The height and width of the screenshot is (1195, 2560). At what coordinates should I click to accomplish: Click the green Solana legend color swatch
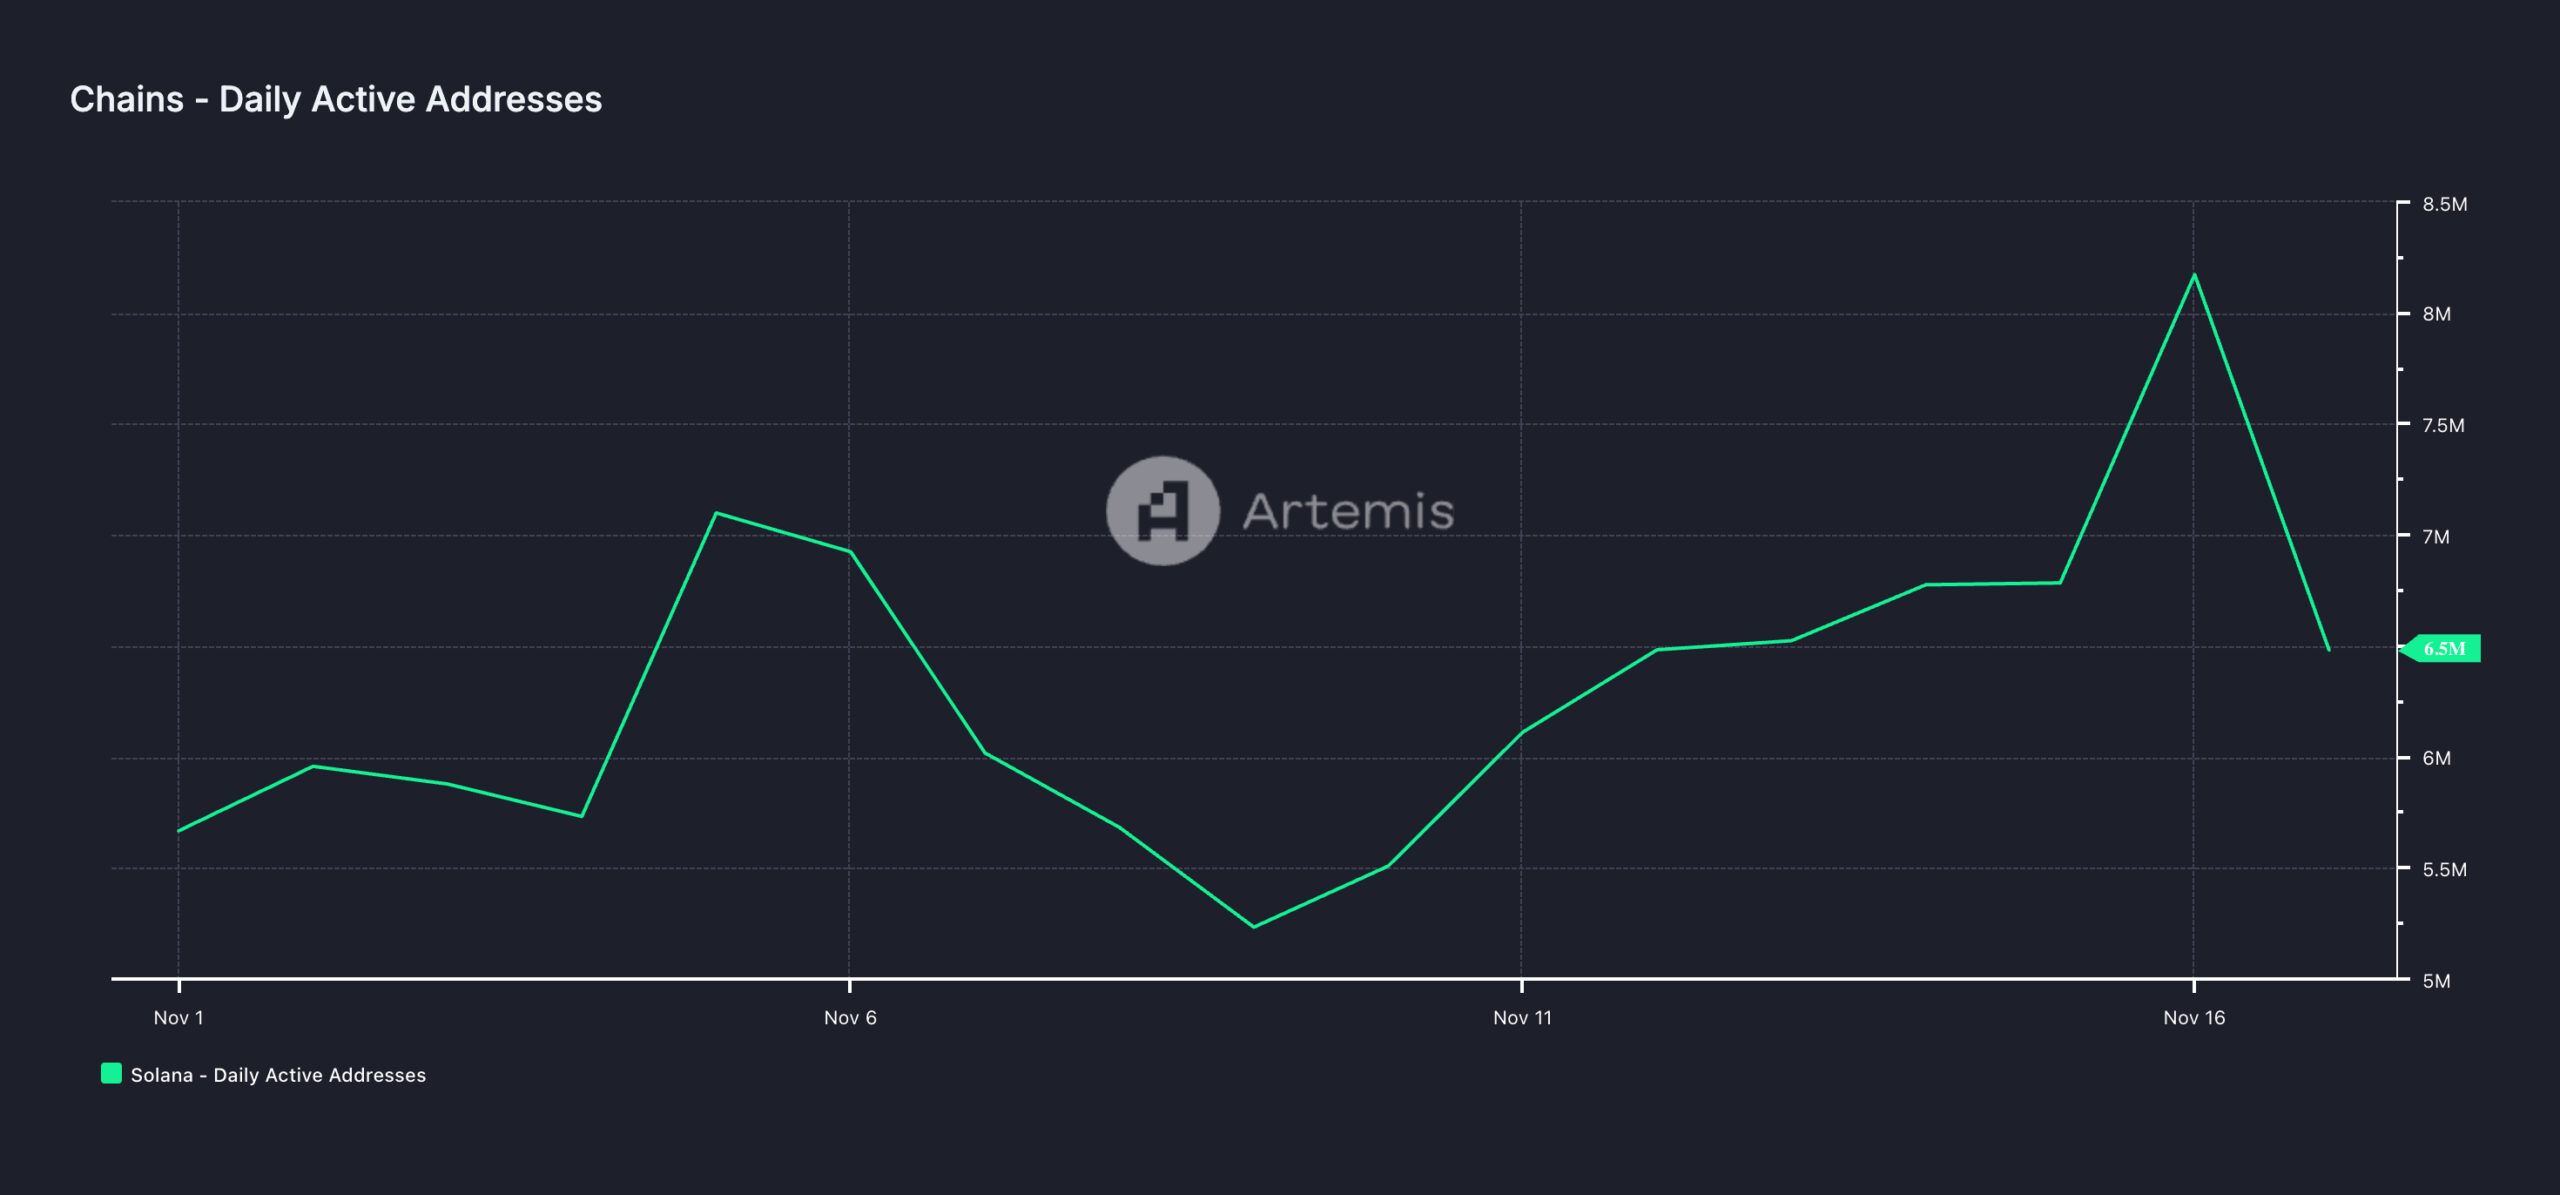tap(111, 1074)
